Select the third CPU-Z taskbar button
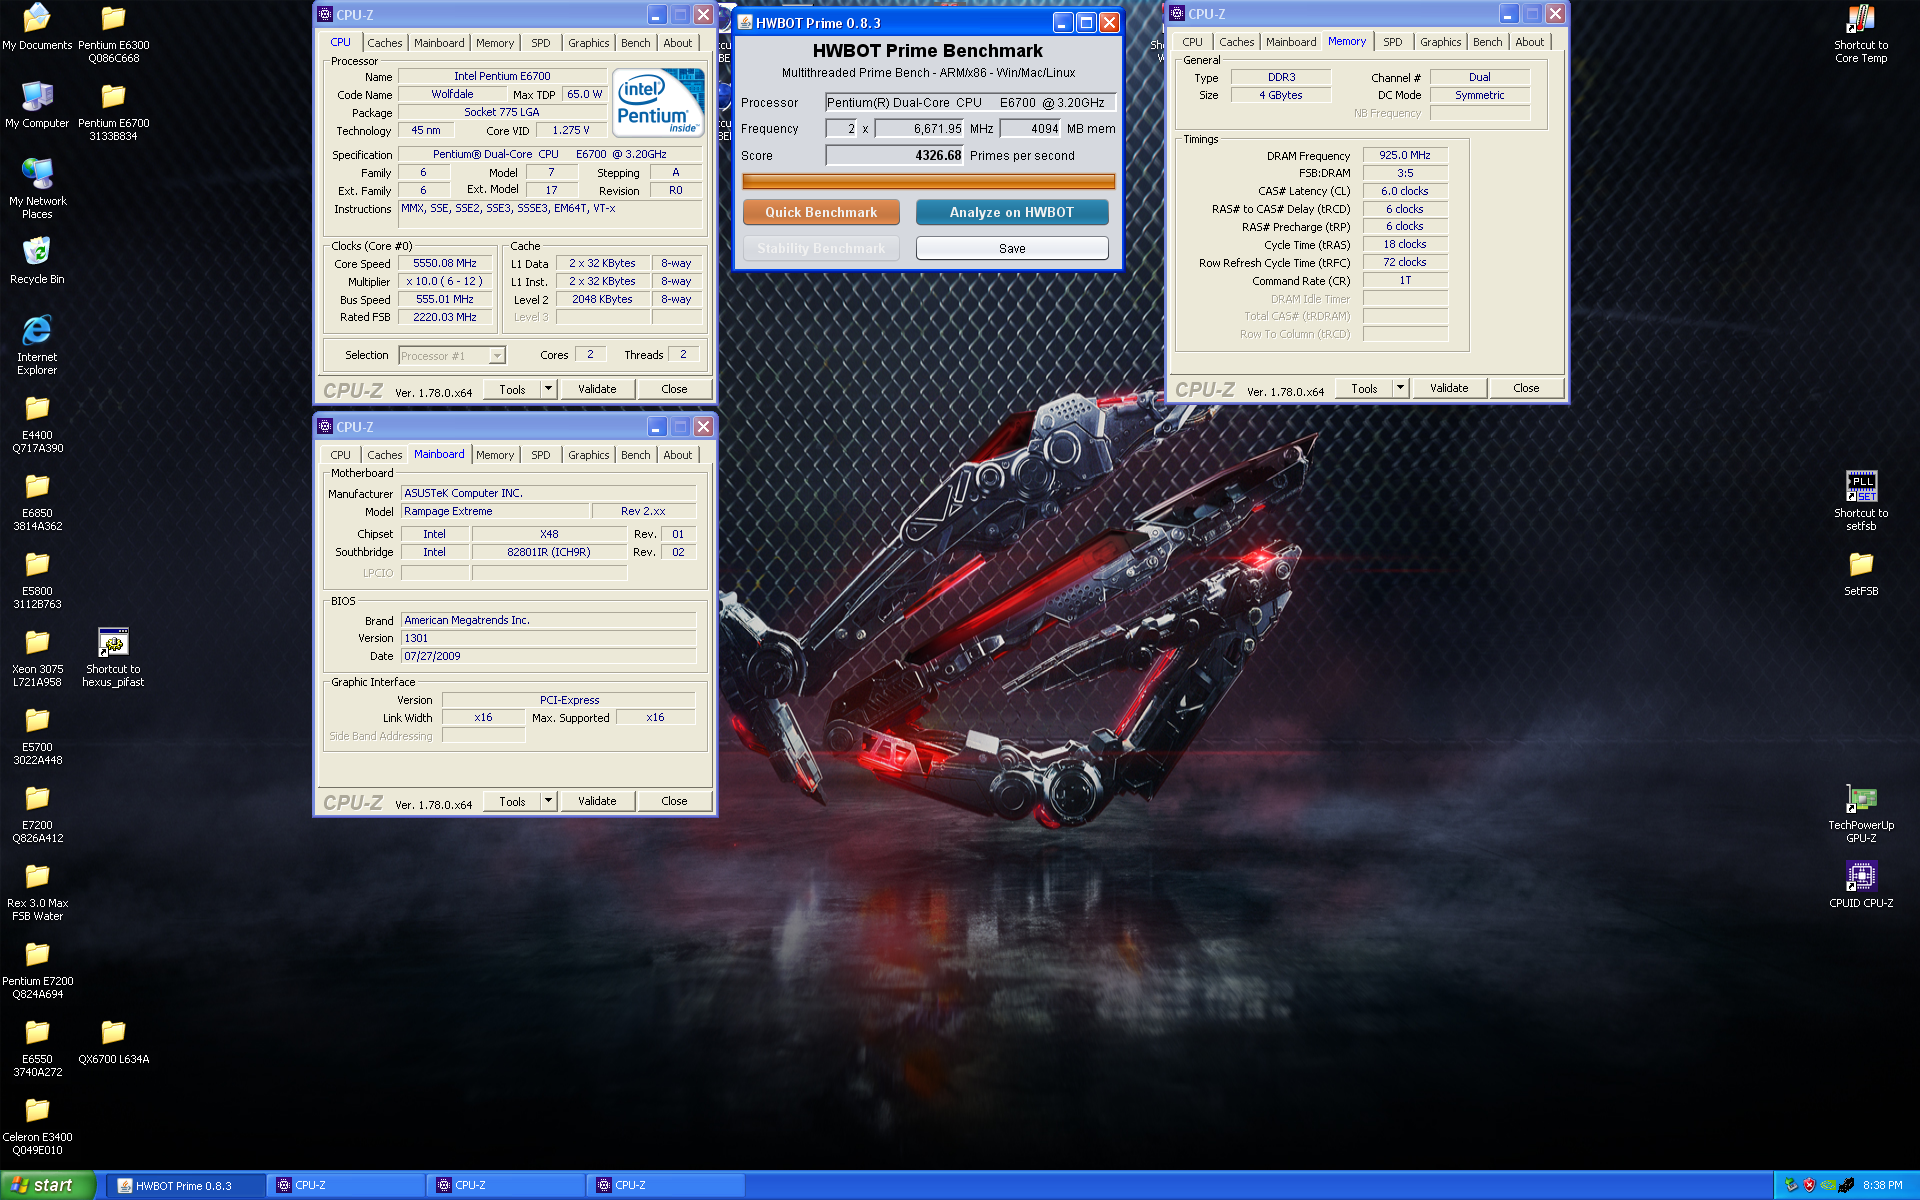 tap(666, 1185)
